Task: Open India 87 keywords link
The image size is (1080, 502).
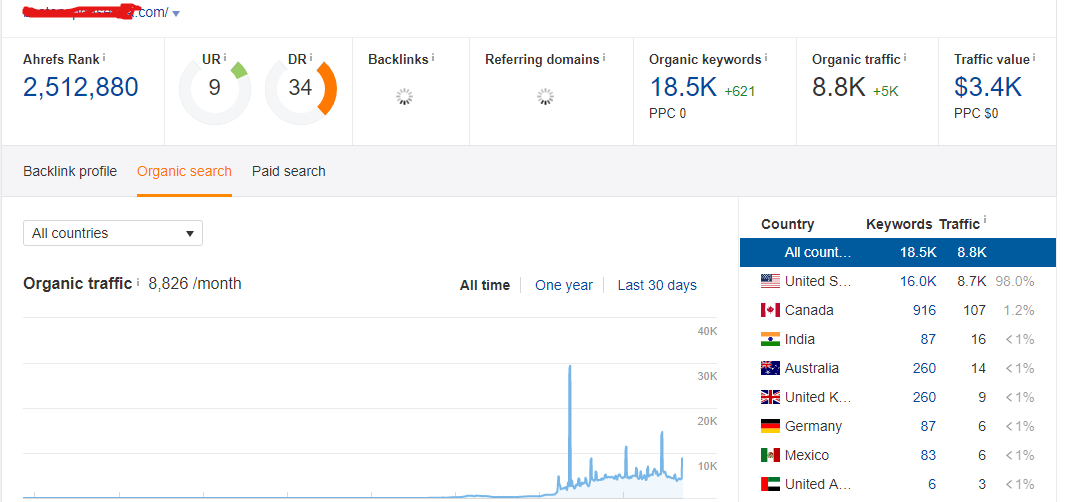Action: [928, 339]
